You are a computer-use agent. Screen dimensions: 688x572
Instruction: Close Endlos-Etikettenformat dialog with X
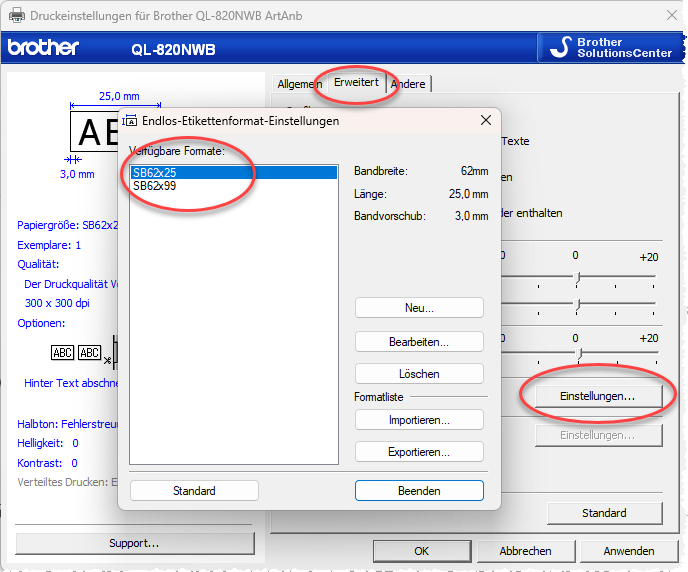[486, 120]
